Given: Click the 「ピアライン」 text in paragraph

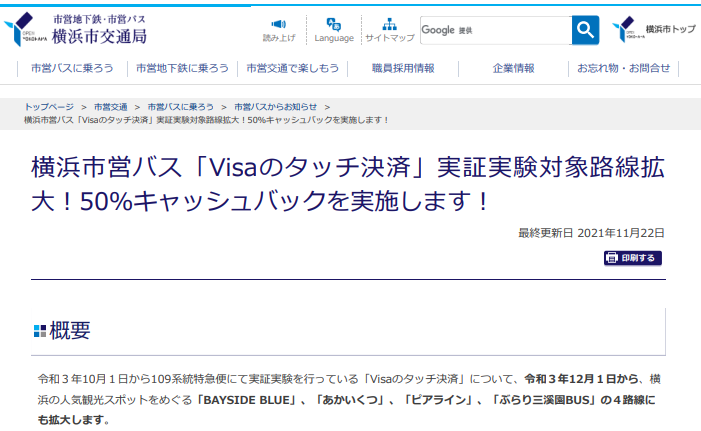Looking at the screenshot, I should [438, 400].
